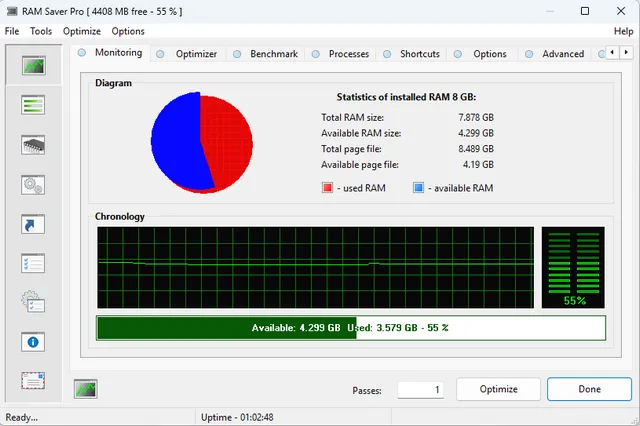Click the Ready... status bar text
This screenshot has height=426, width=640.
pos(22,417)
